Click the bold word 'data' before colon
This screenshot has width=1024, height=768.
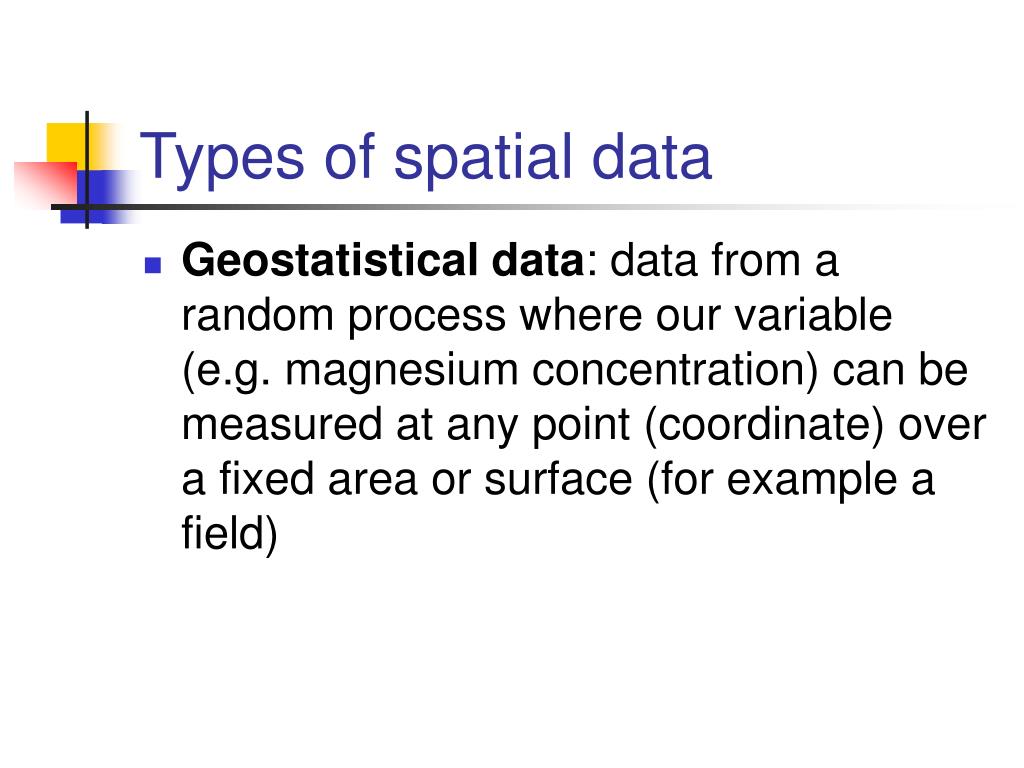click(537, 260)
